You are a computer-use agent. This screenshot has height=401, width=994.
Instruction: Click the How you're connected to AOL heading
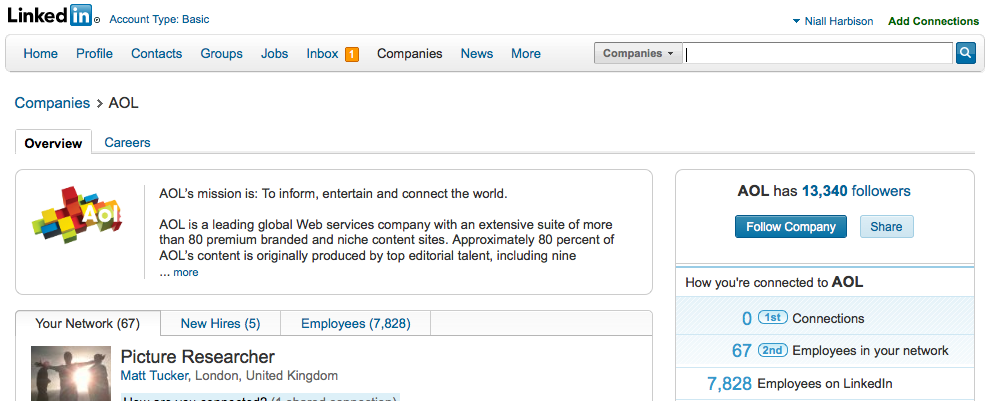click(x=774, y=283)
